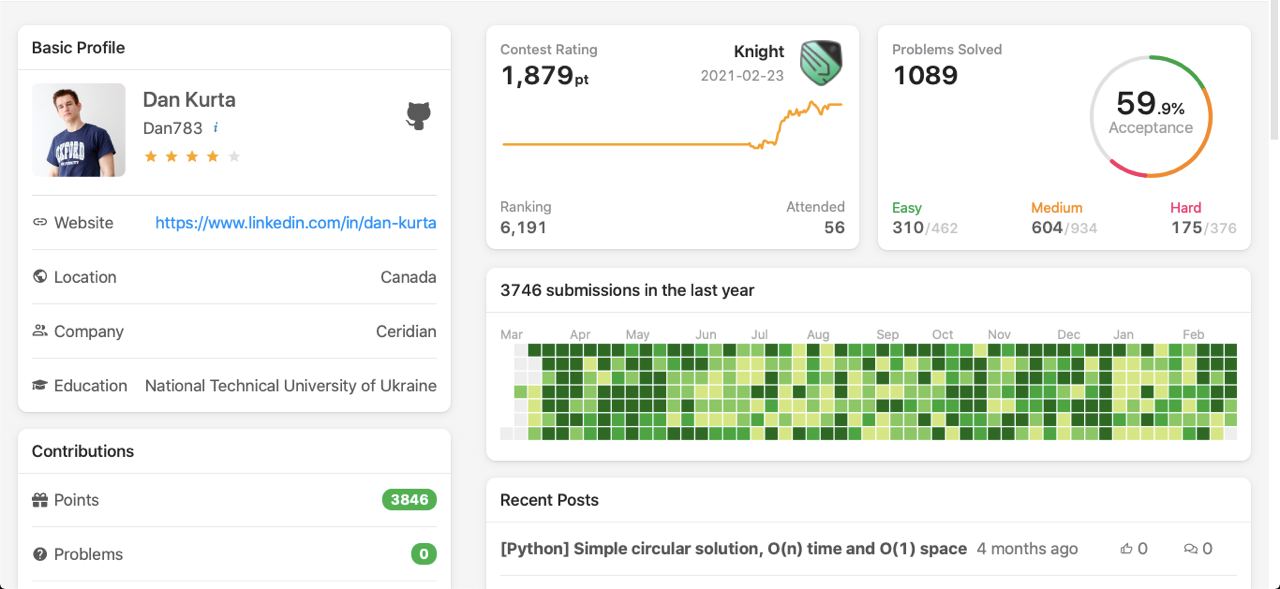Screen dimensions: 1280x589
Task: Click the green 3846 points badge
Action: 409,500
